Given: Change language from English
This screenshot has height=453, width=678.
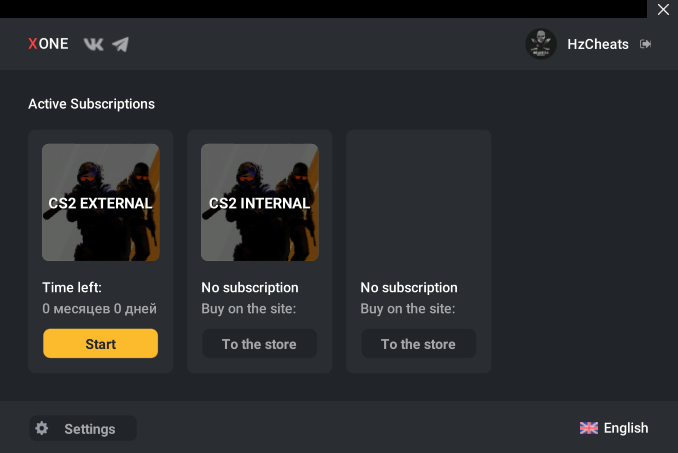Looking at the screenshot, I should pos(626,428).
